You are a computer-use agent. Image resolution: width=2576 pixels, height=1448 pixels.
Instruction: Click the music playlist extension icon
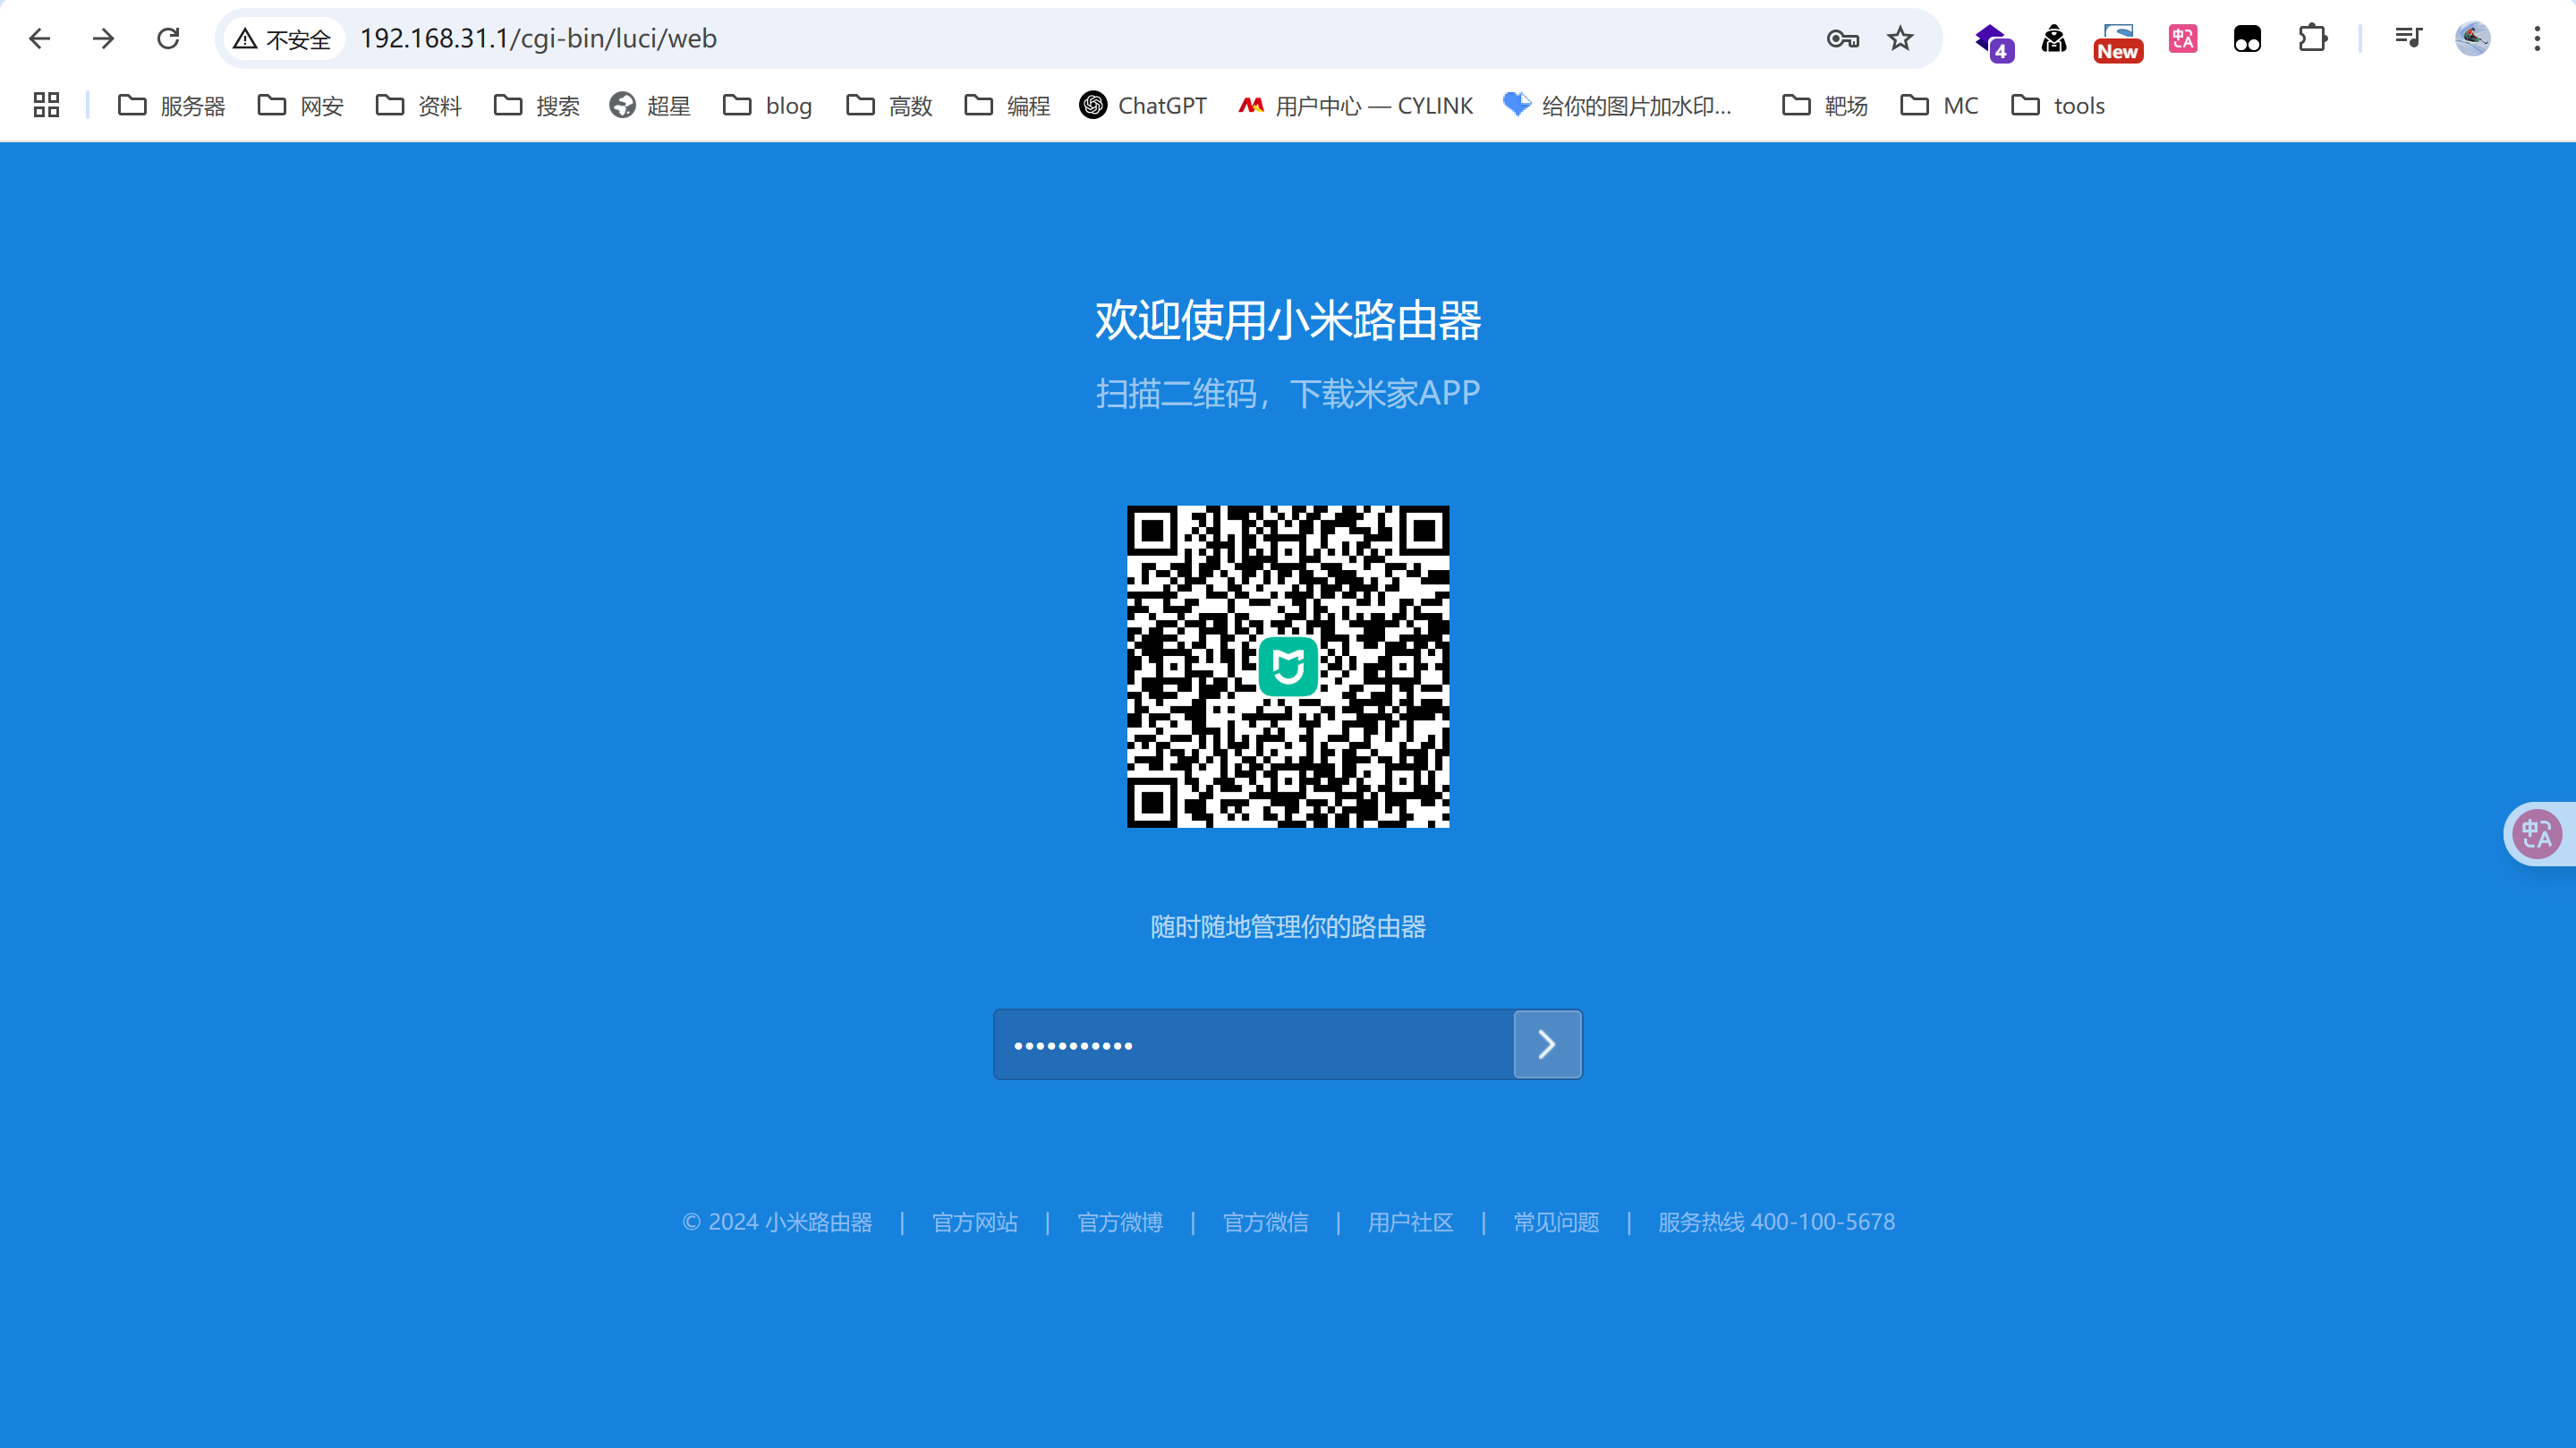point(2409,38)
